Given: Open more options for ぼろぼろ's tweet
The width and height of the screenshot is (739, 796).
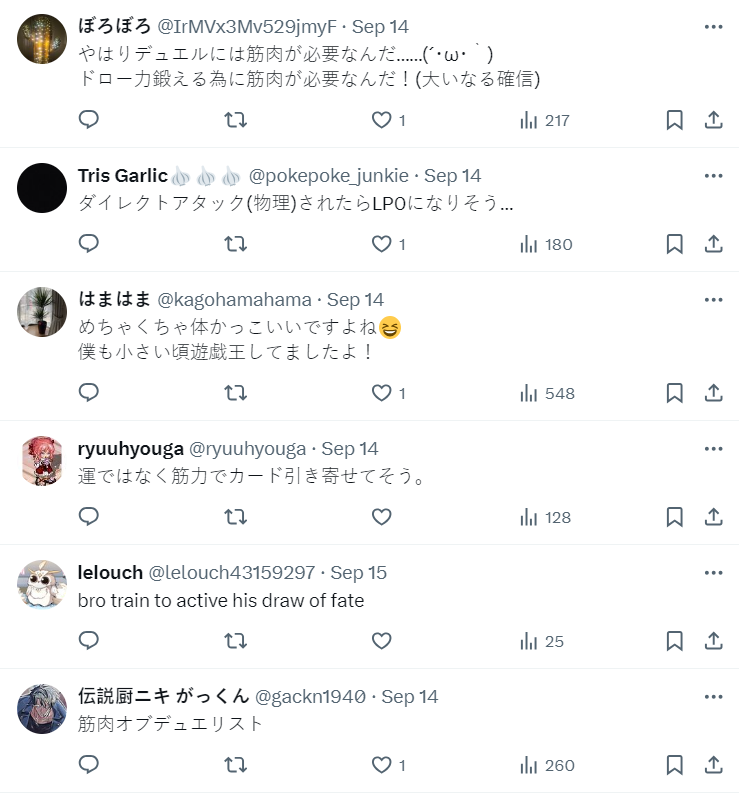Looking at the screenshot, I should pyautogui.click(x=713, y=26).
